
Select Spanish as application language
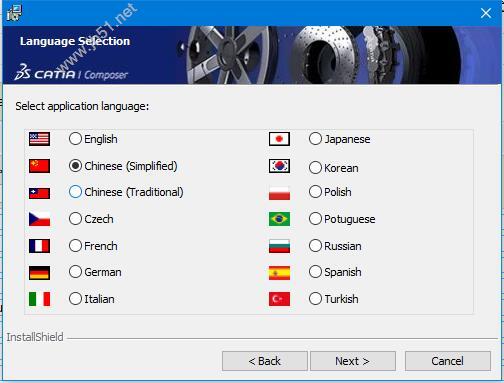pyautogui.click(x=315, y=272)
